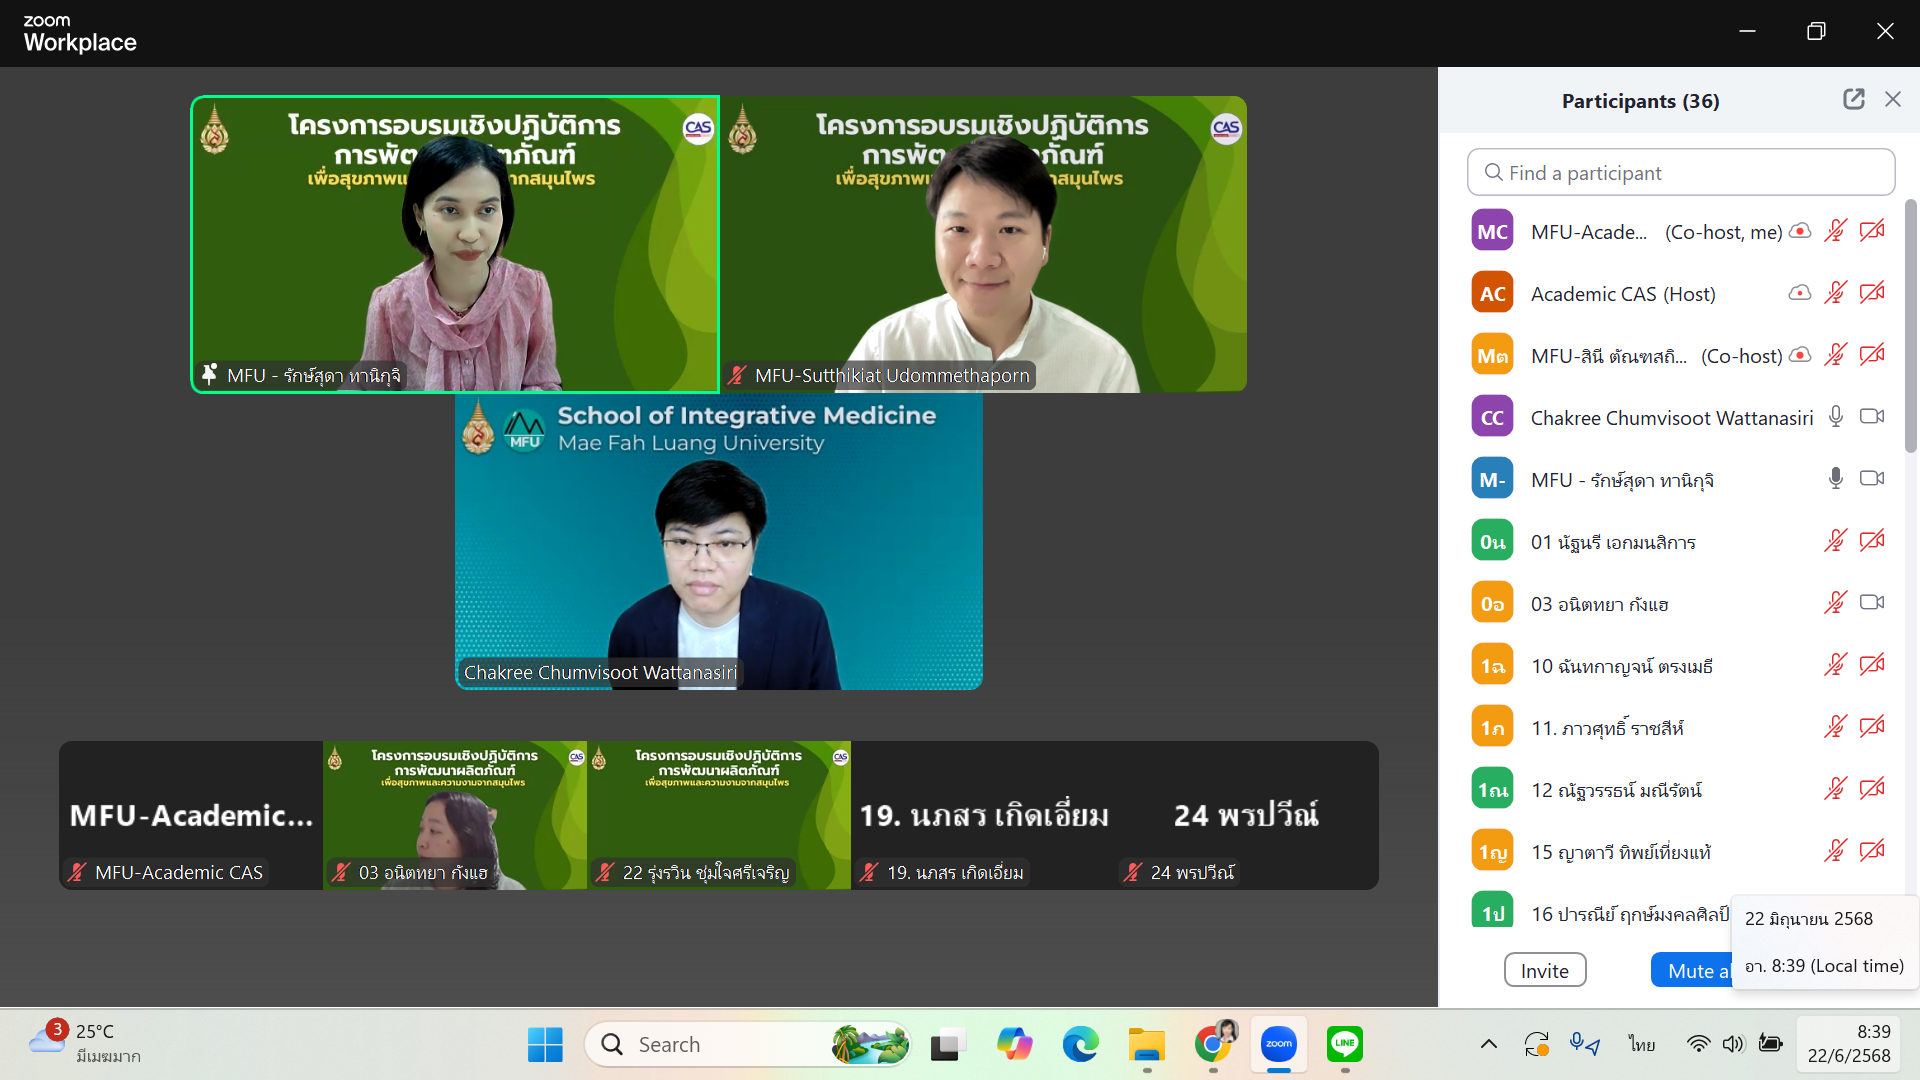Click muted mic icon for 03 อนิตทยา

[1835, 603]
